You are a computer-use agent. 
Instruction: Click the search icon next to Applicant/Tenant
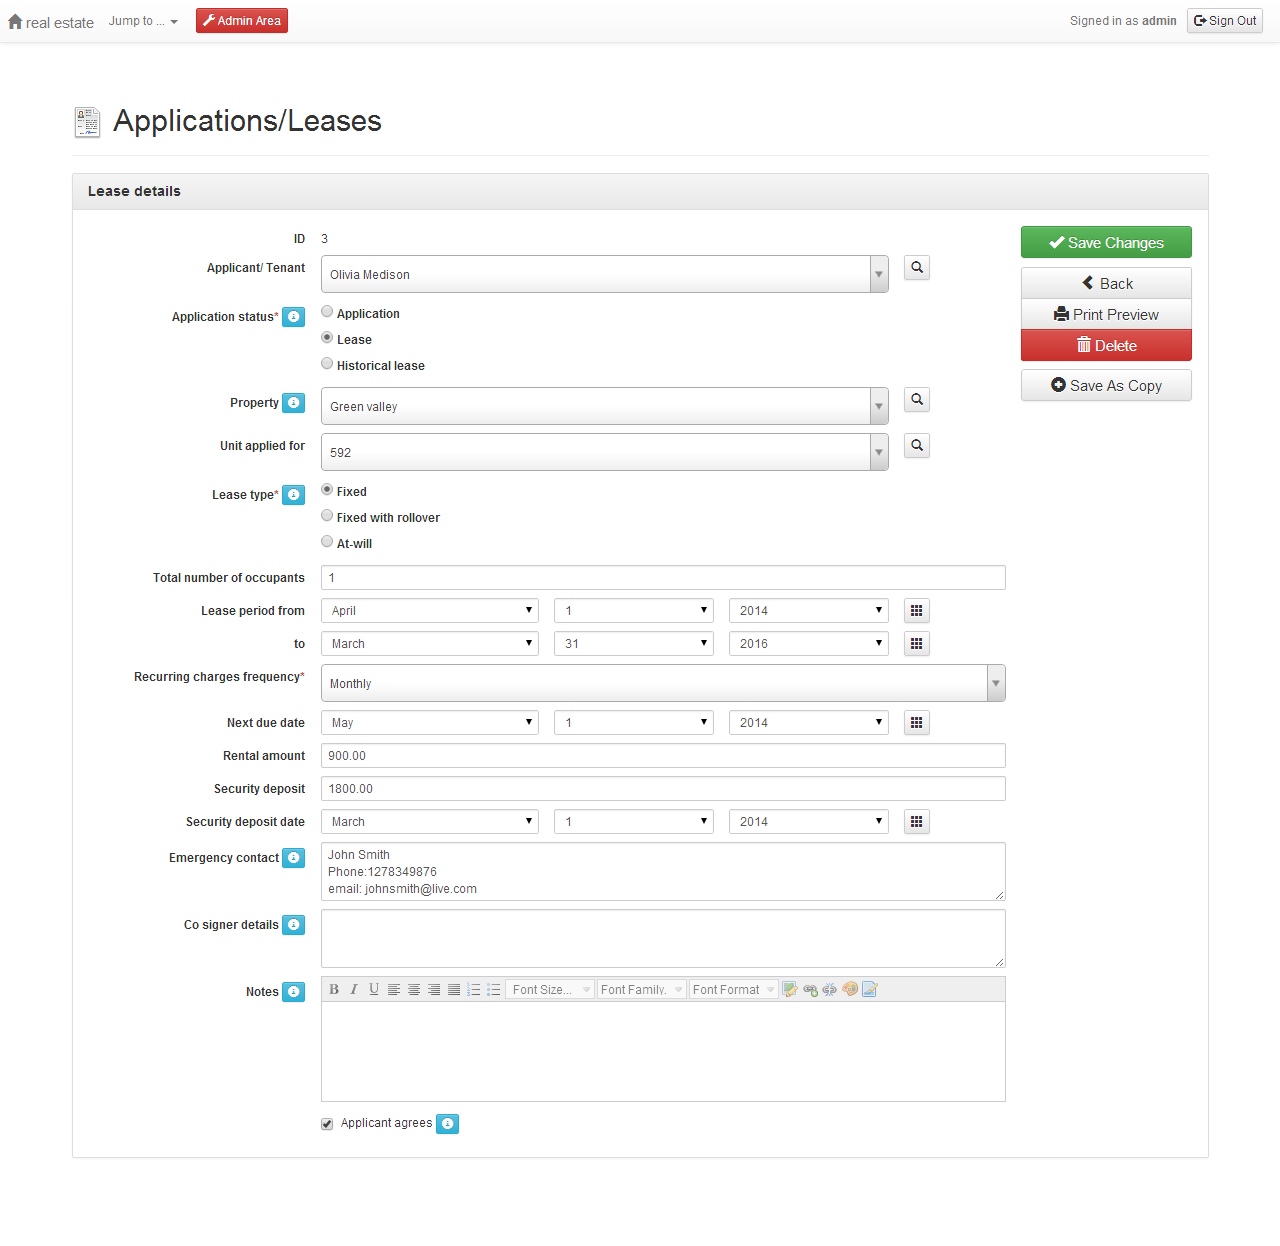[916, 268]
